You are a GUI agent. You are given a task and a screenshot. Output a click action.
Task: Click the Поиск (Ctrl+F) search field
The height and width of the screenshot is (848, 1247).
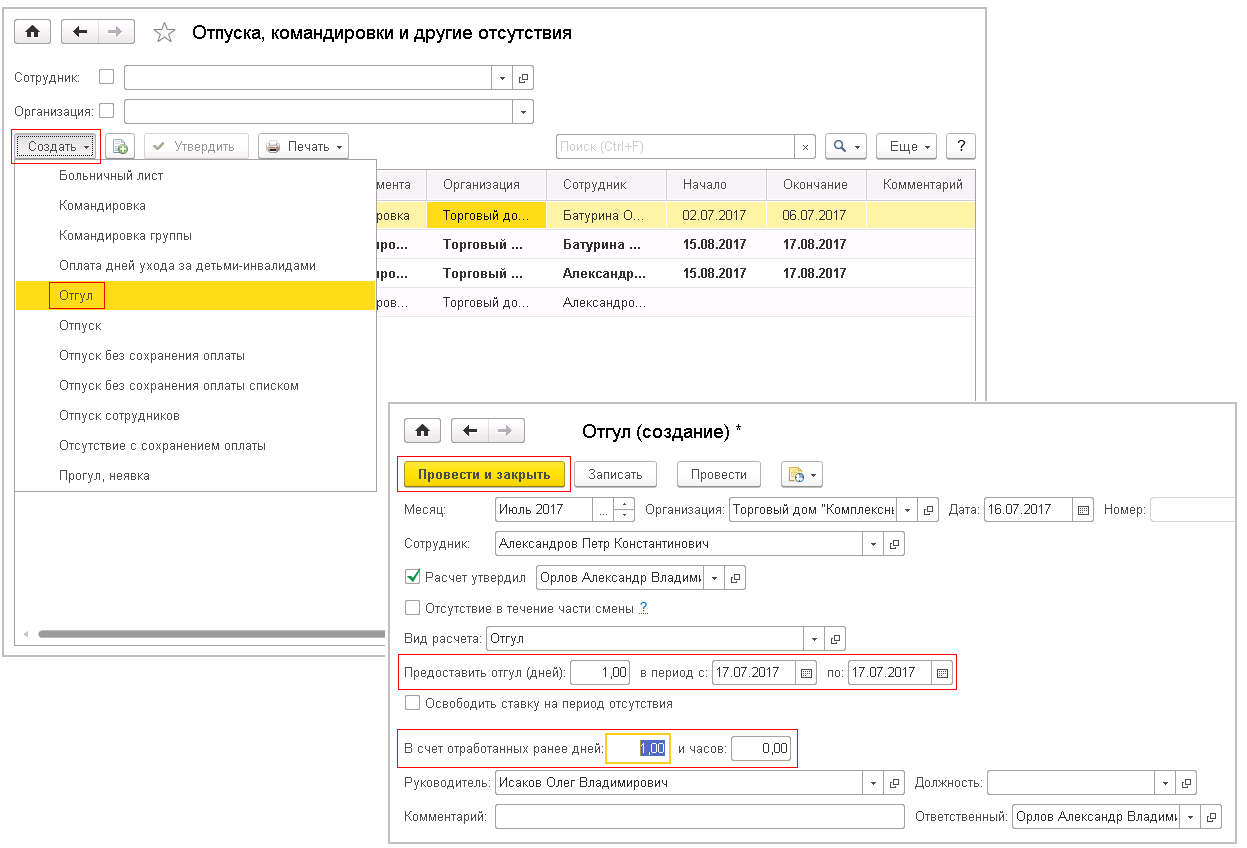[x=676, y=146]
